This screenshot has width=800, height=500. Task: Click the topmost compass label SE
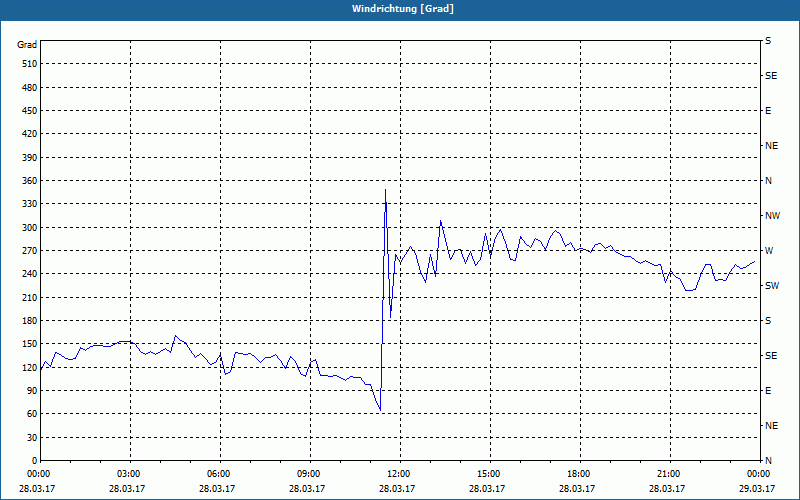[x=771, y=76]
